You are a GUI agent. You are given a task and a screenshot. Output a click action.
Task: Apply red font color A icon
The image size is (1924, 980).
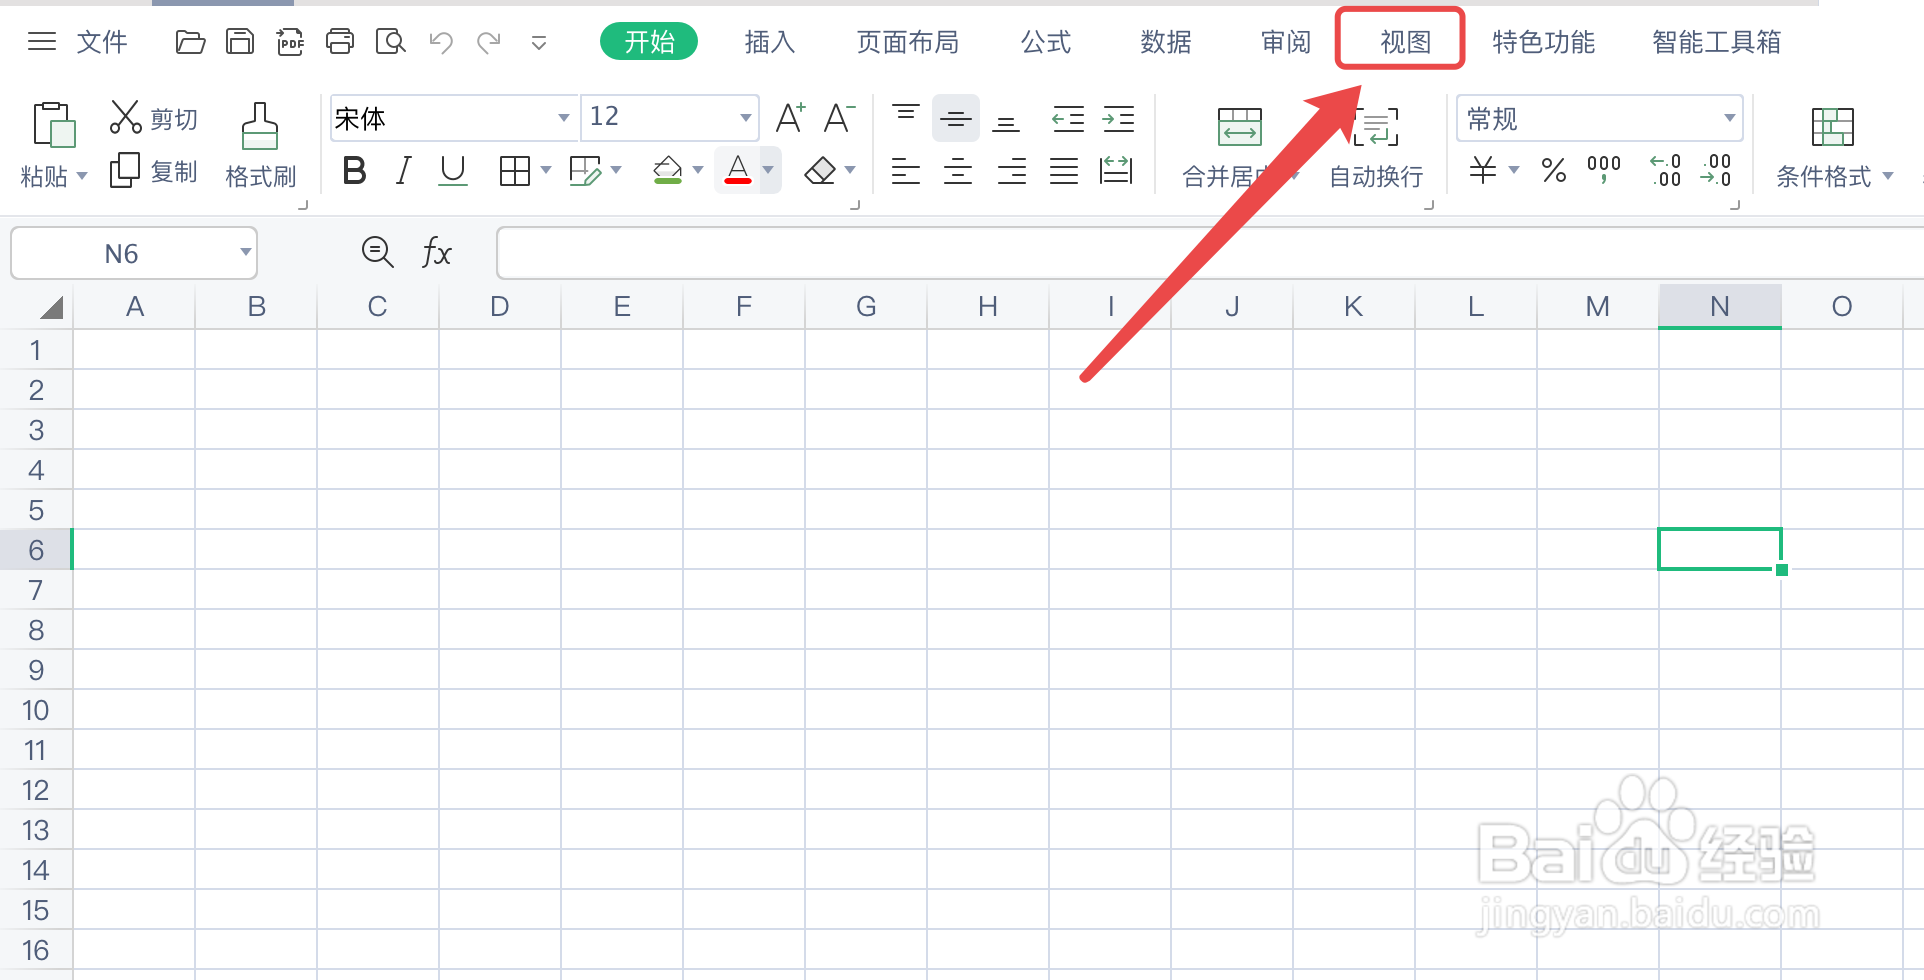738,171
